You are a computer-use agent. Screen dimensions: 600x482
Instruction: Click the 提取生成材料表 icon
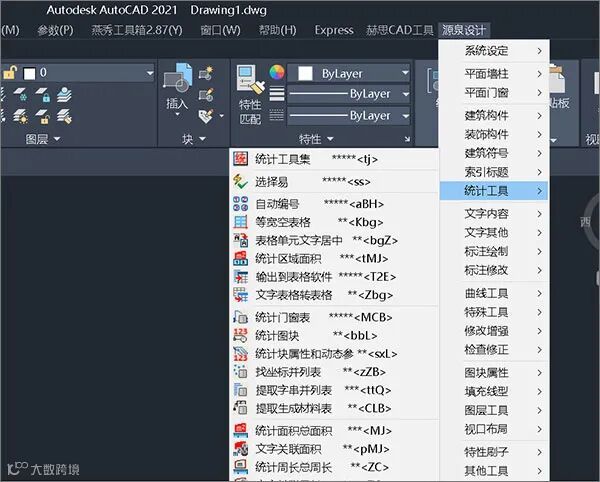pyautogui.click(x=240, y=408)
